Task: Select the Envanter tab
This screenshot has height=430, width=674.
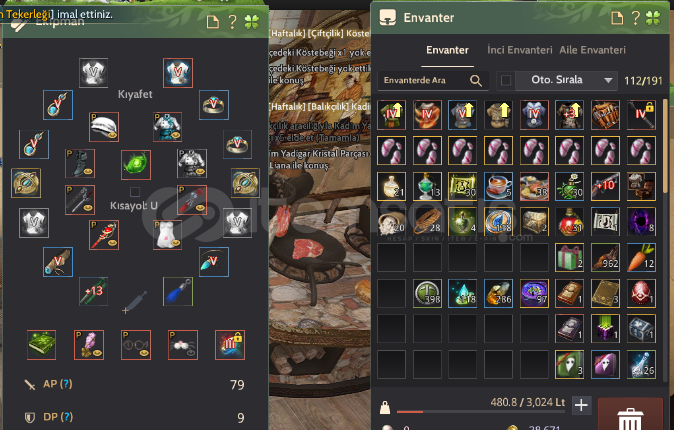Action: pos(447,50)
